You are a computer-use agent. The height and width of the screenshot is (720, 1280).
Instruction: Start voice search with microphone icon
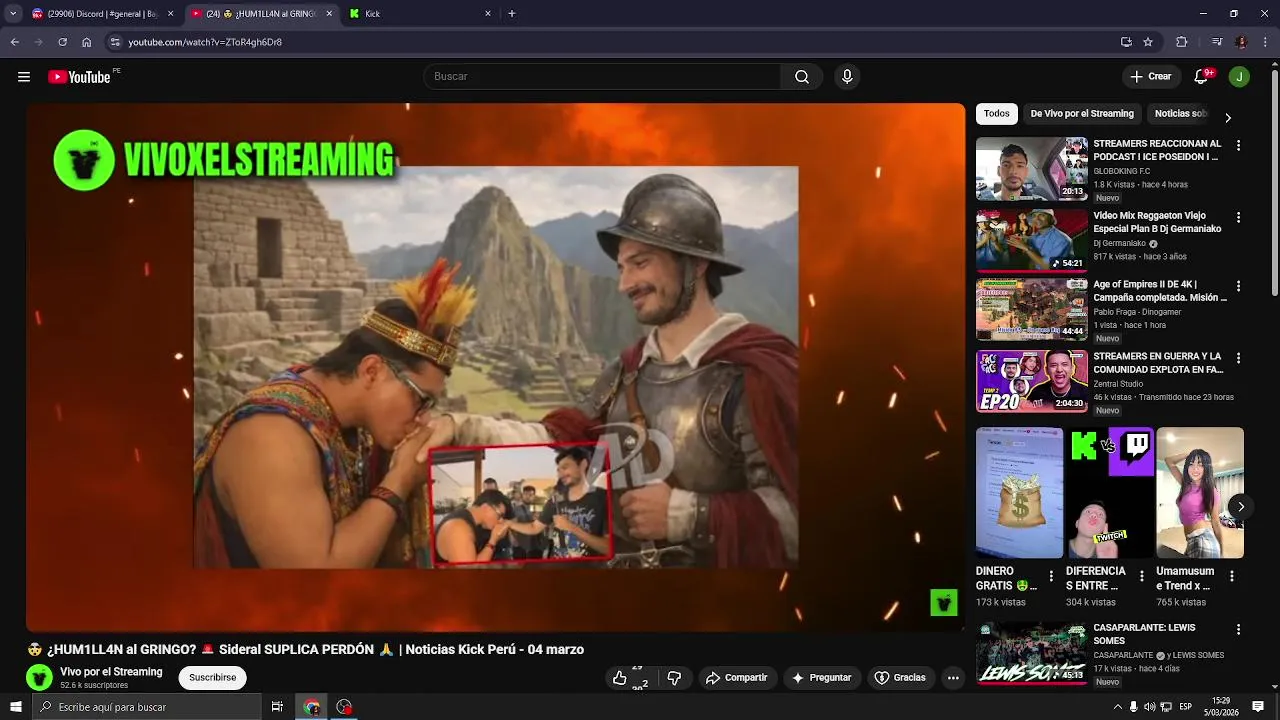click(847, 77)
